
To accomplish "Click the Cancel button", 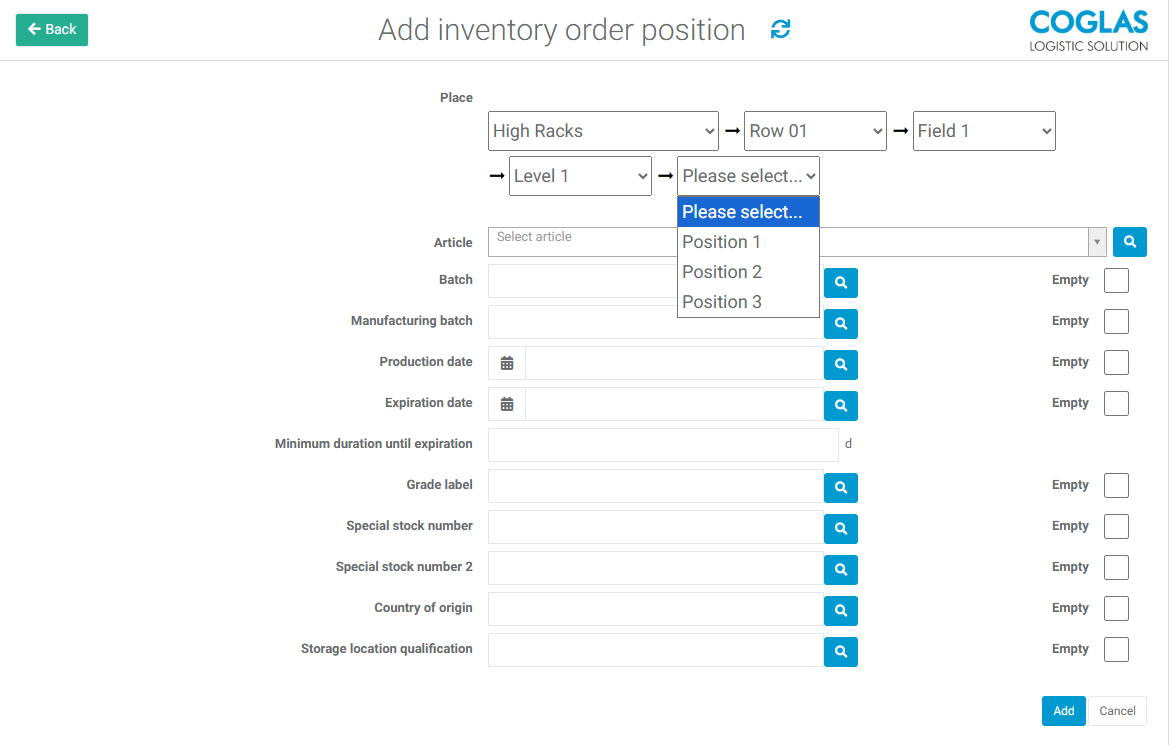I will pos(1117,711).
